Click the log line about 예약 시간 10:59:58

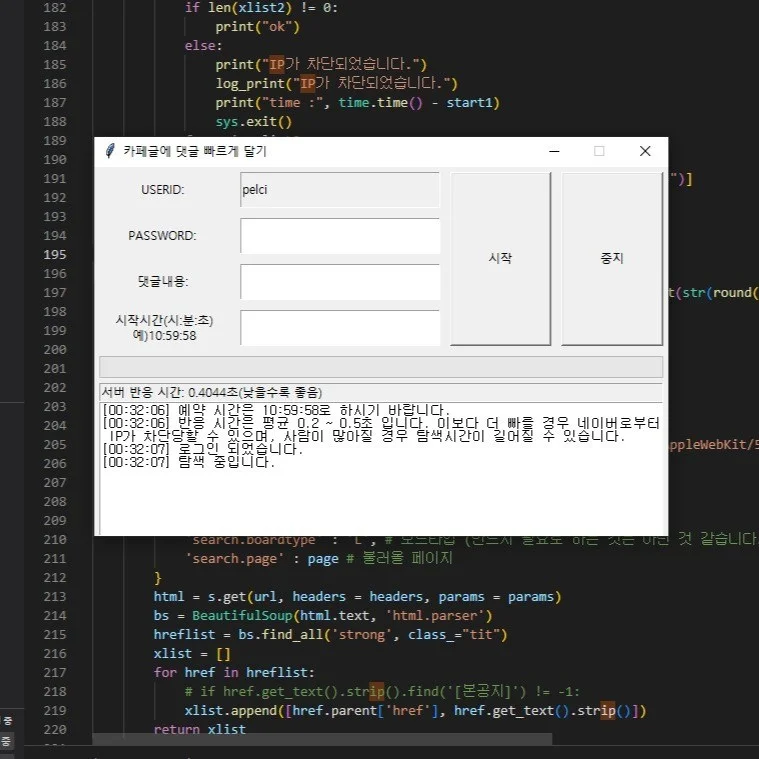tap(276, 410)
